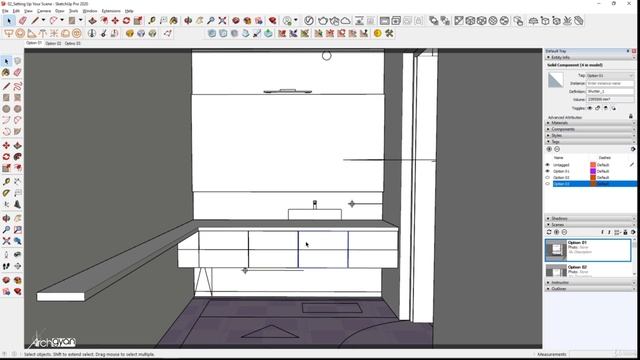Choose the Zoom magnifier in top toolbar

[211, 20]
